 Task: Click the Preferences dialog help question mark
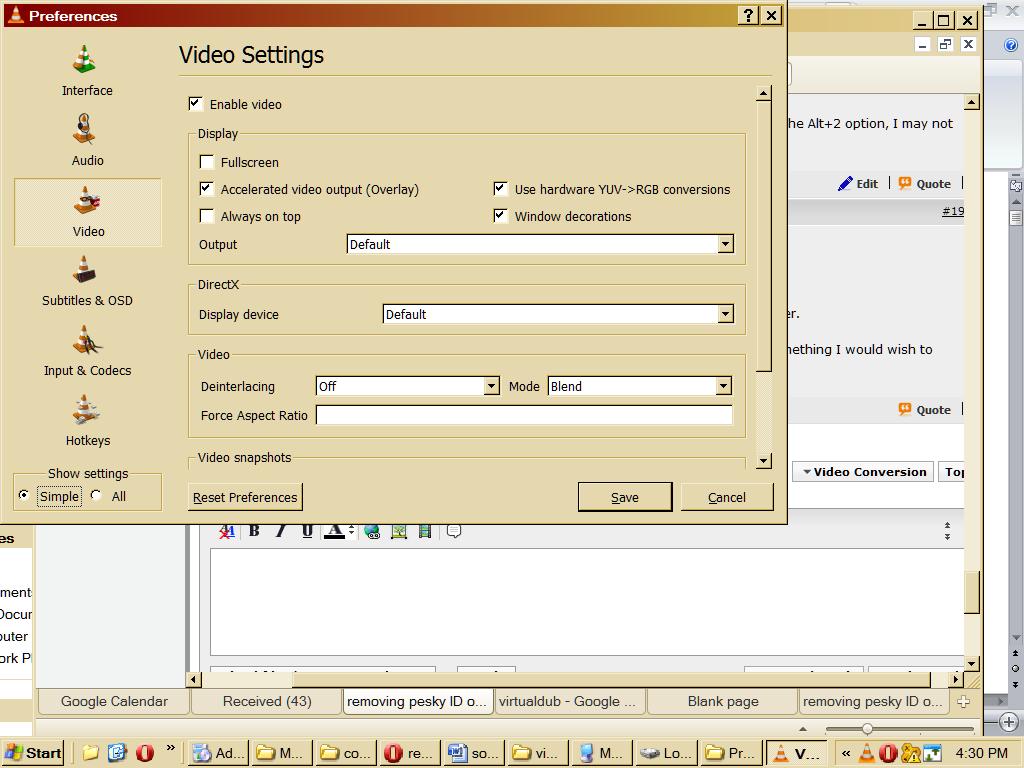(748, 15)
